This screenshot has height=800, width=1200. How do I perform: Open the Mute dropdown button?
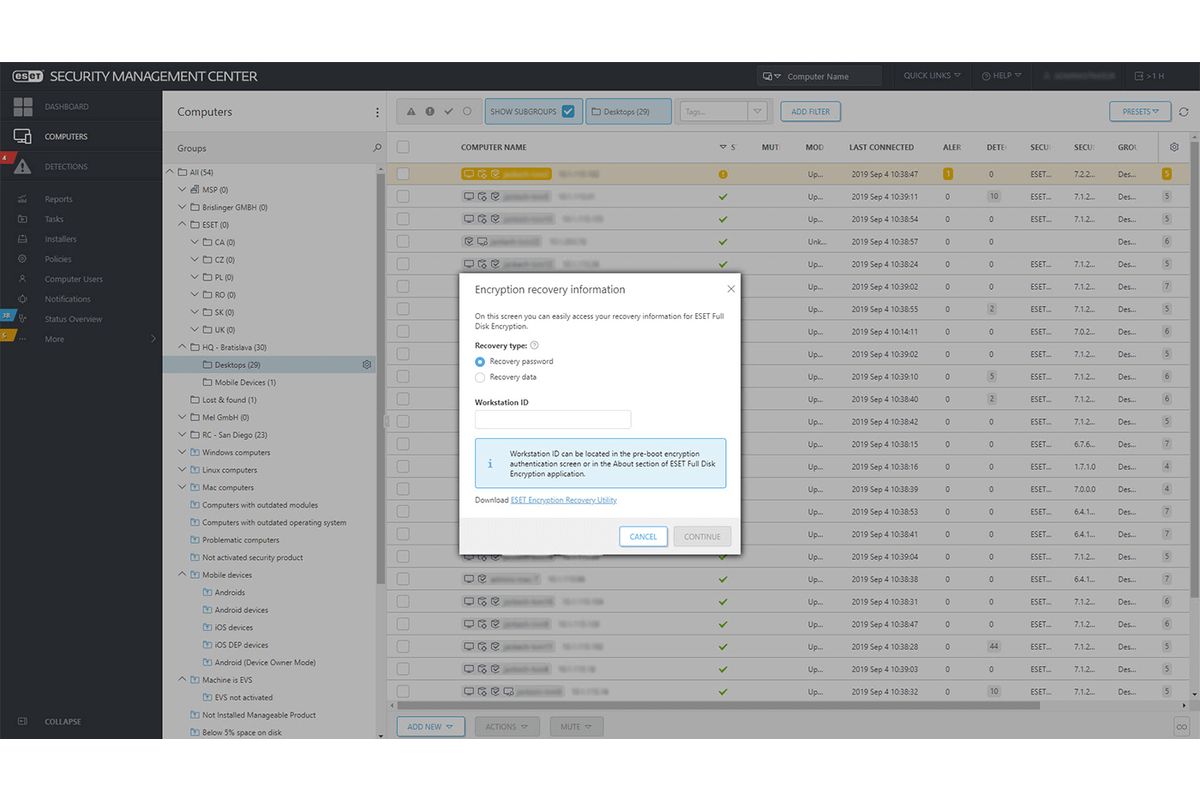(576, 727)
